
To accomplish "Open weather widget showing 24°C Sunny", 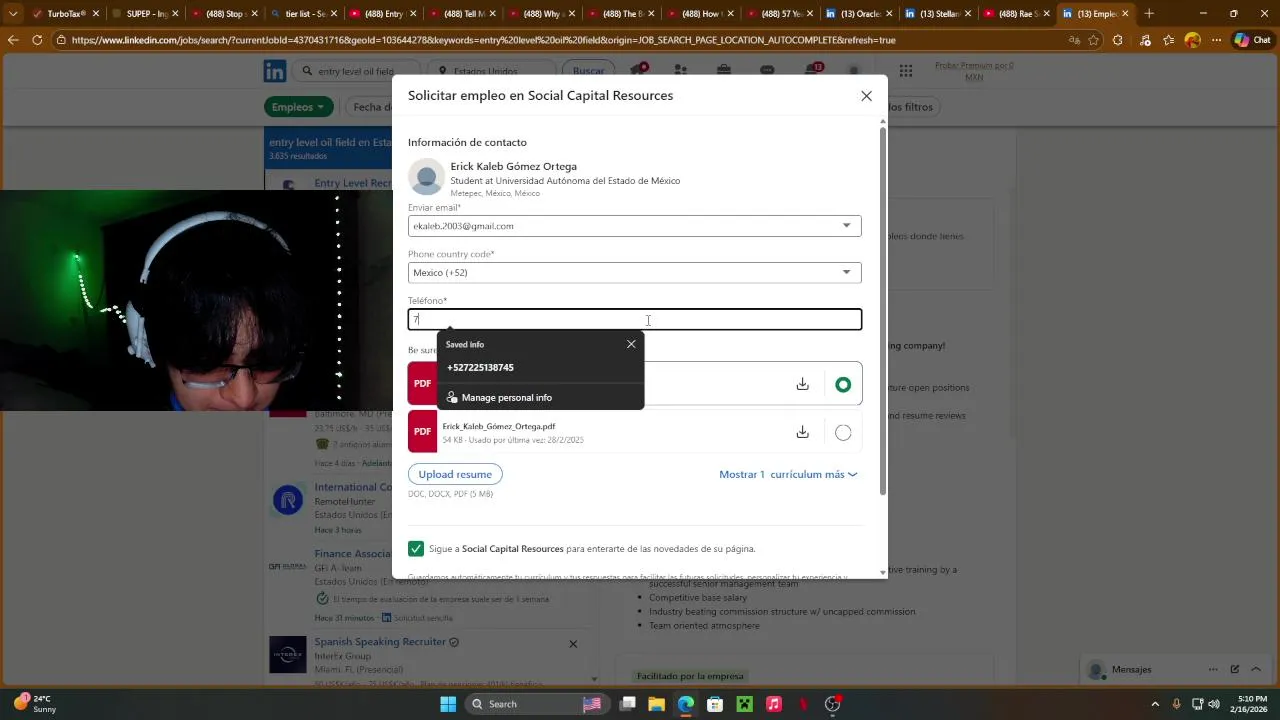I will click(x=34, y=704).
